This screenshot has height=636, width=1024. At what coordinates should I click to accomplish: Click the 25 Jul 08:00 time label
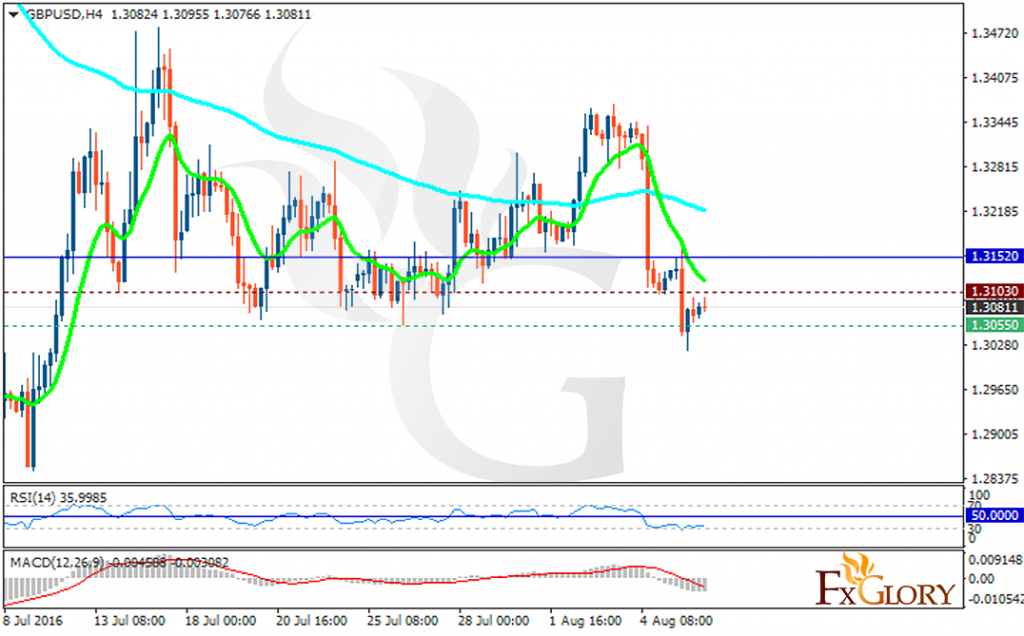(x=402, y=620)
